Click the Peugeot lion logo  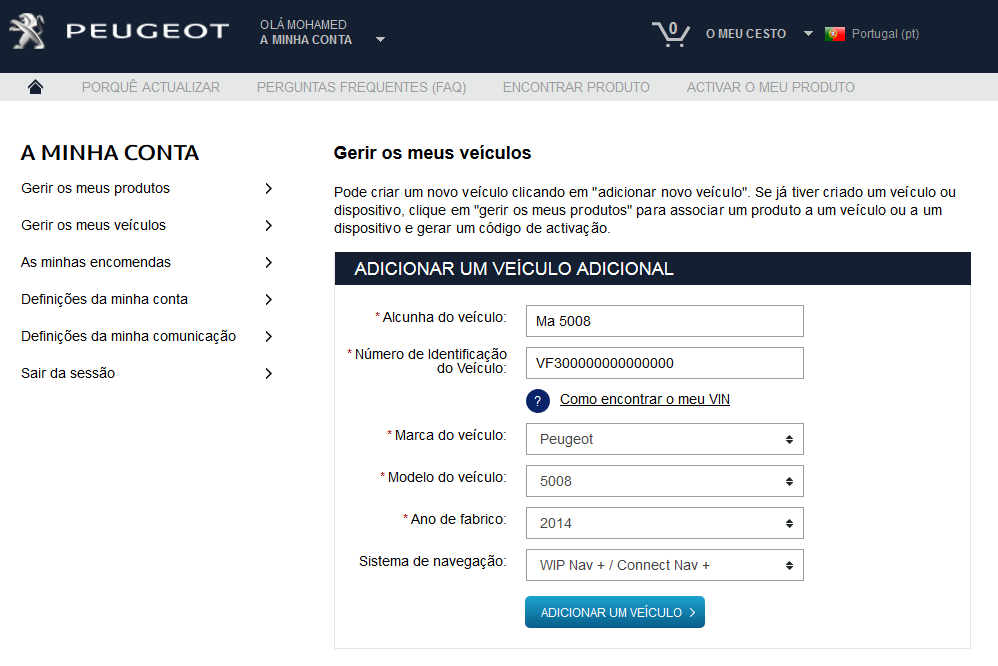tap(27, 31)
